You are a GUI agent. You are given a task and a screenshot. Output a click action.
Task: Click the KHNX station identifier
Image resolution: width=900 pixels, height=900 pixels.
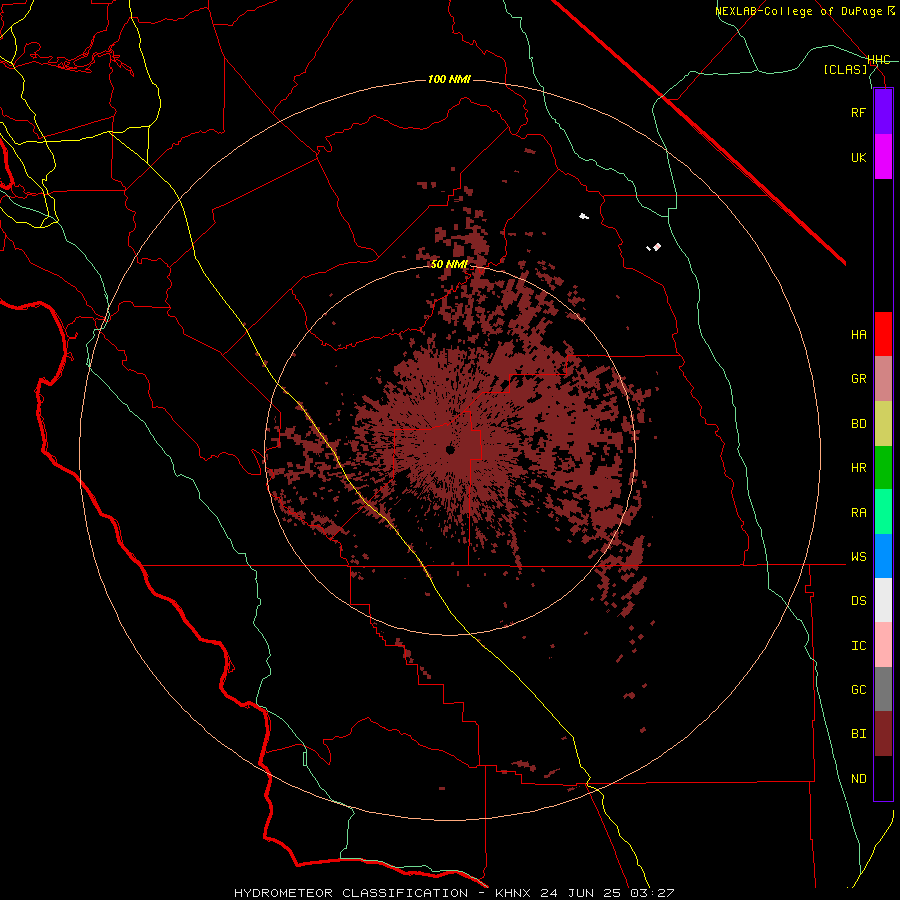(513, 893)
